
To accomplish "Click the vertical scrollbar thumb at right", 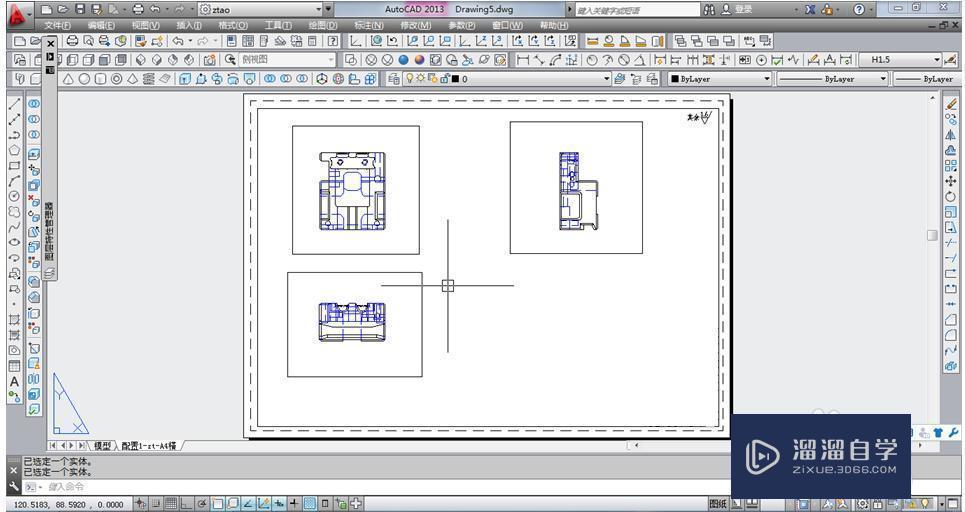I will point(932,236).
